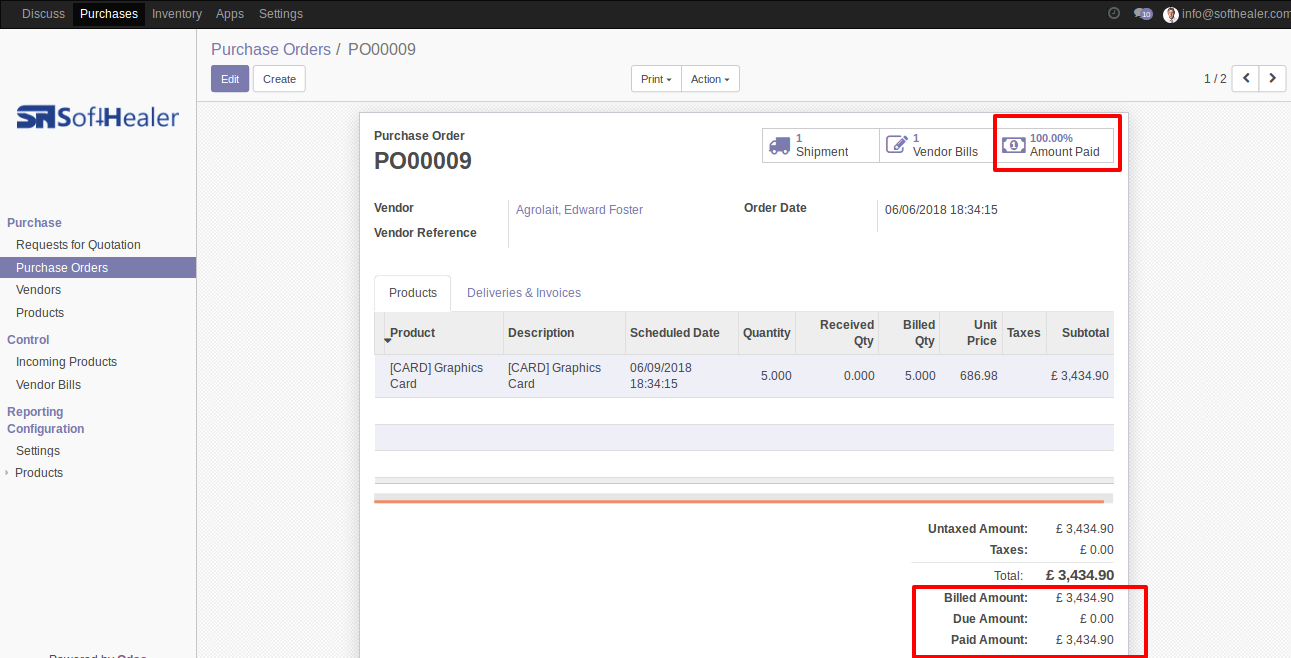Screen dimensions: 1291x658
Task: Click the Paid Amount value £ 3,434.90
Action: [x=1085, y=640]
